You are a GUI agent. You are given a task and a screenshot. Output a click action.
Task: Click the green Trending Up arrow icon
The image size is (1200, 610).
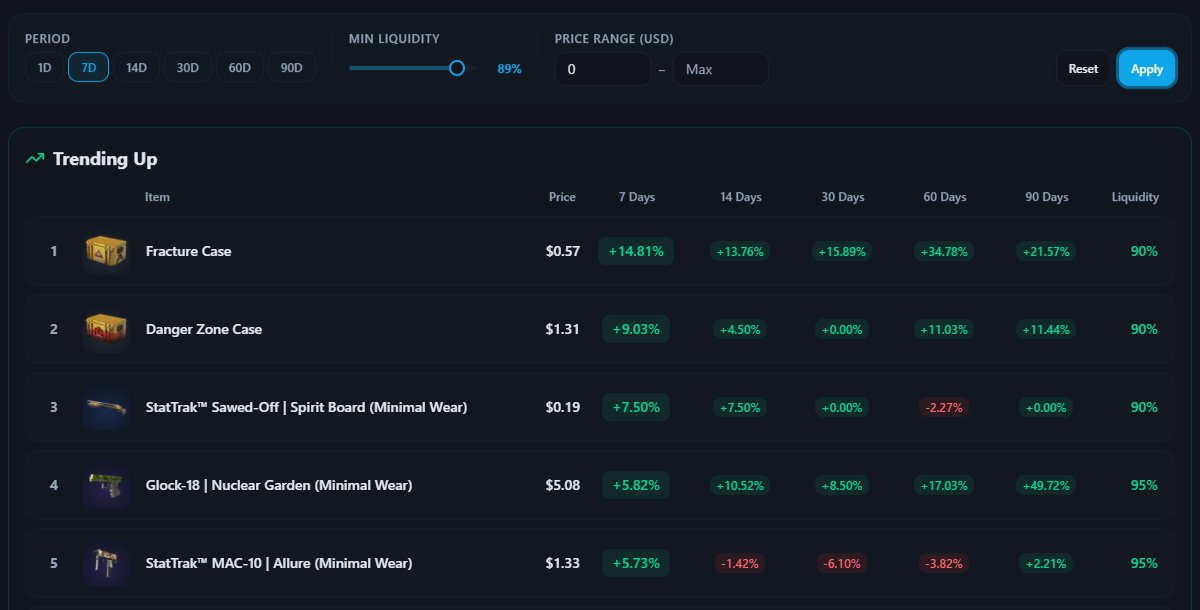point(34,157)
